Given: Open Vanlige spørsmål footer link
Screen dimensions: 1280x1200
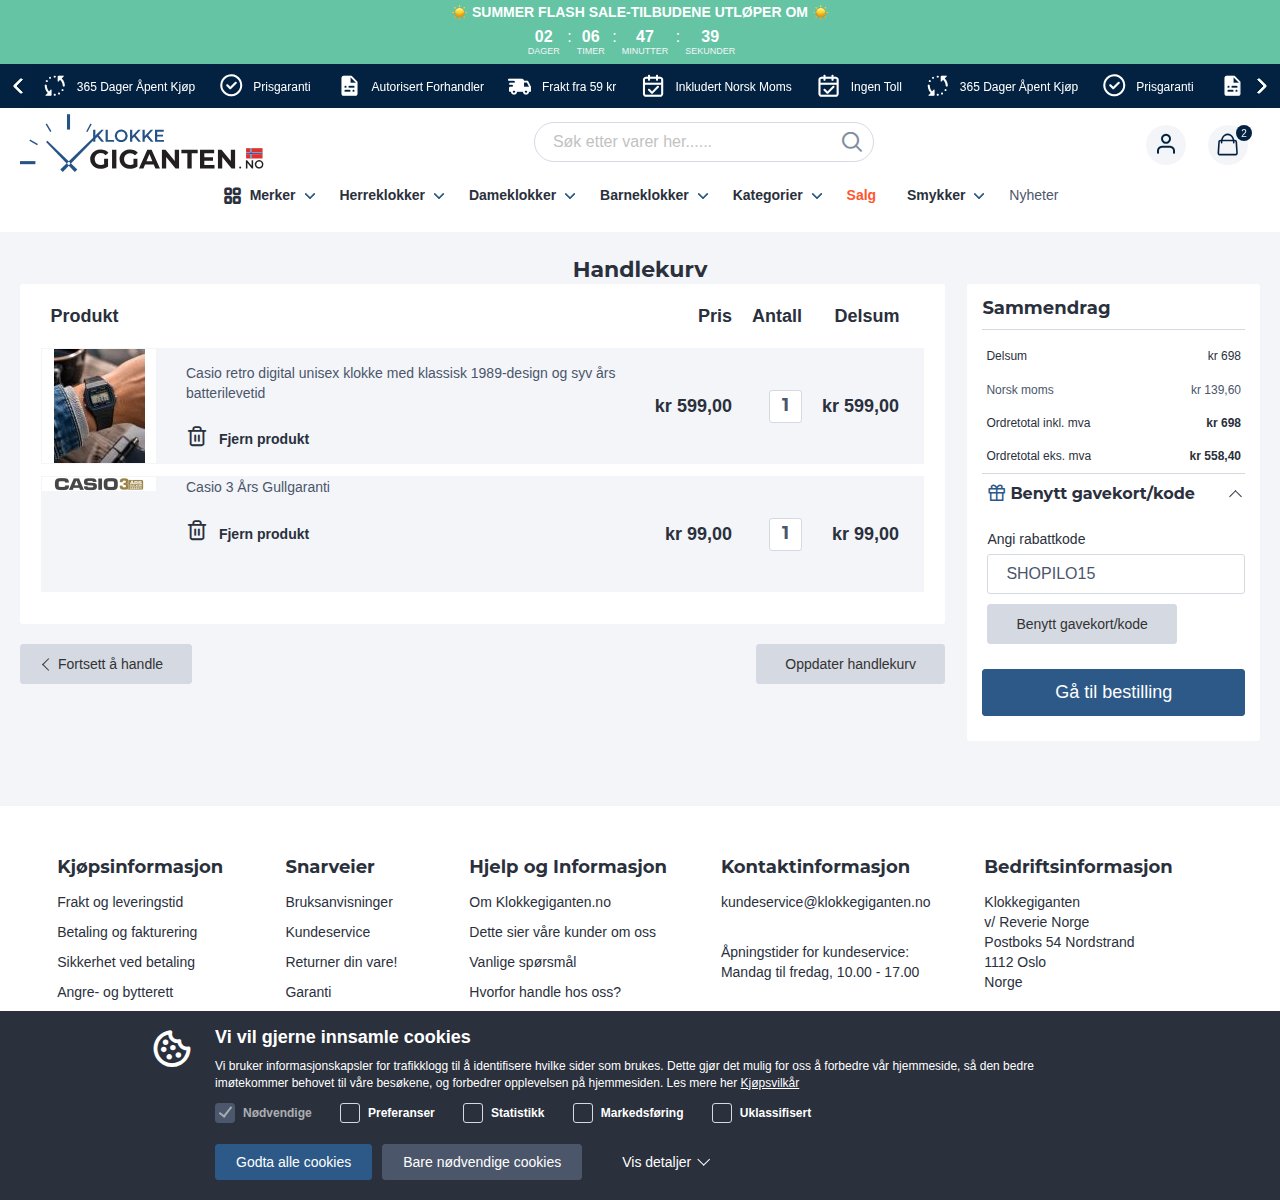Looking at the screenshot, I should [x=523, y=962].
